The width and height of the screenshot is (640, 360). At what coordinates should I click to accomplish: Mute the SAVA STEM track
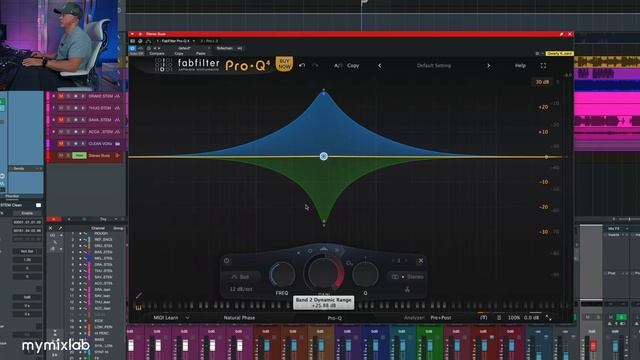point(61,120)
